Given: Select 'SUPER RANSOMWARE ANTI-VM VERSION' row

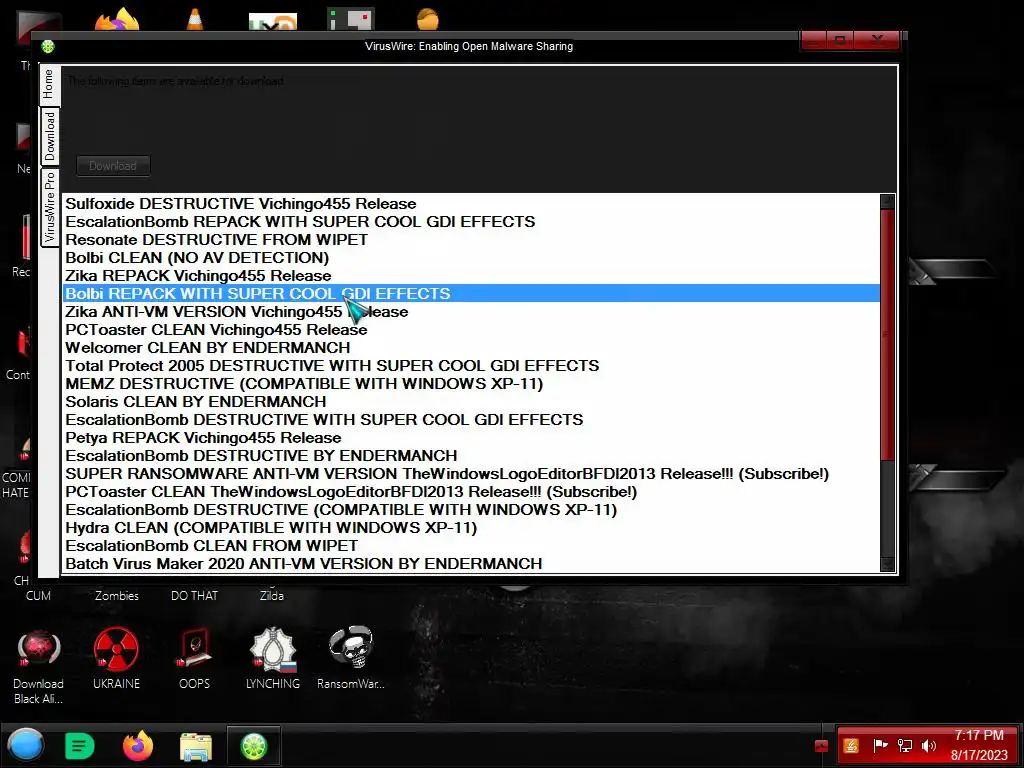Looking at the screenshot, I should tap(471, 473).
